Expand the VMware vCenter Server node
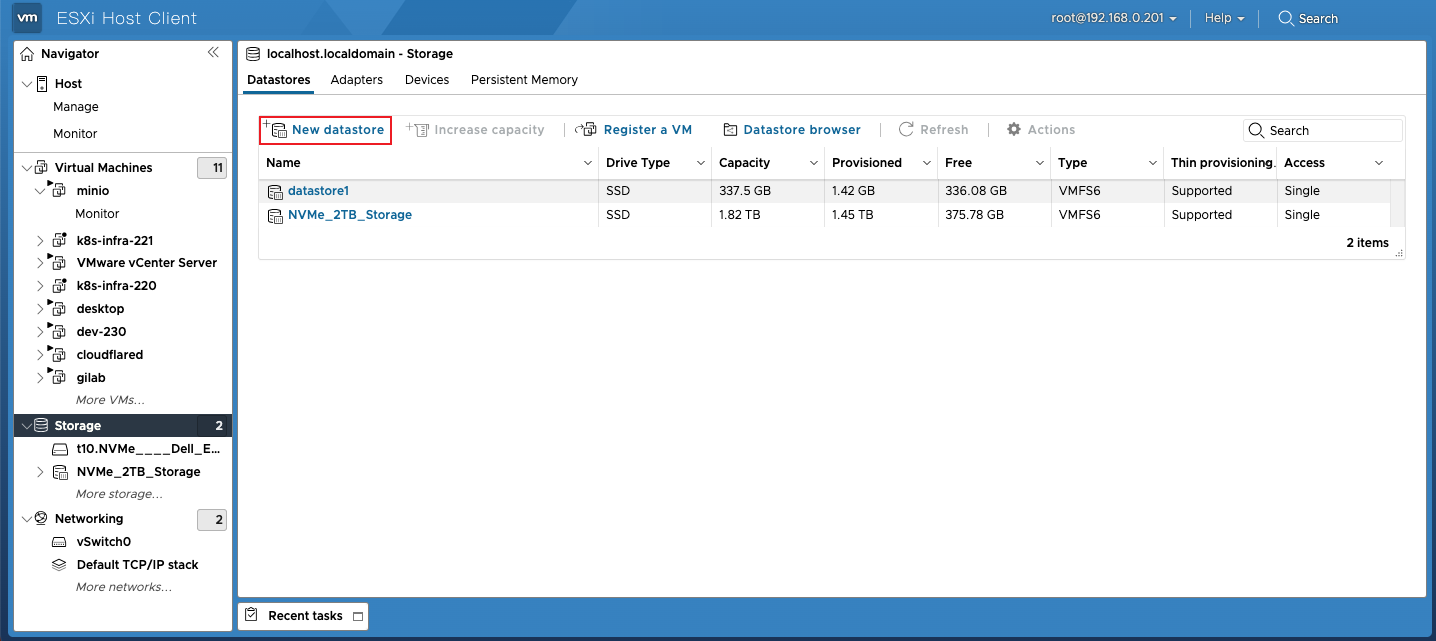This screenshot has height=641, width=1436. (x=41, y=263)
